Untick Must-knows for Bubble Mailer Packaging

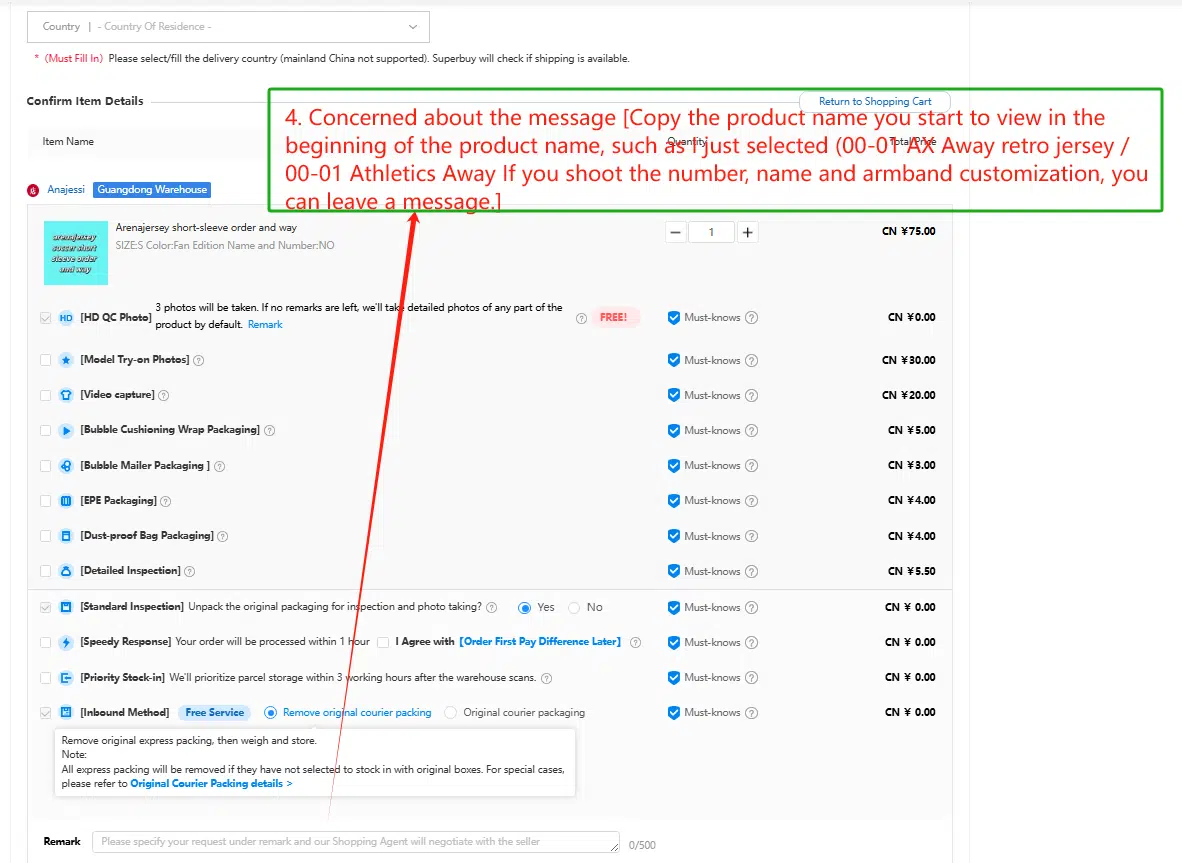point(674,466)
